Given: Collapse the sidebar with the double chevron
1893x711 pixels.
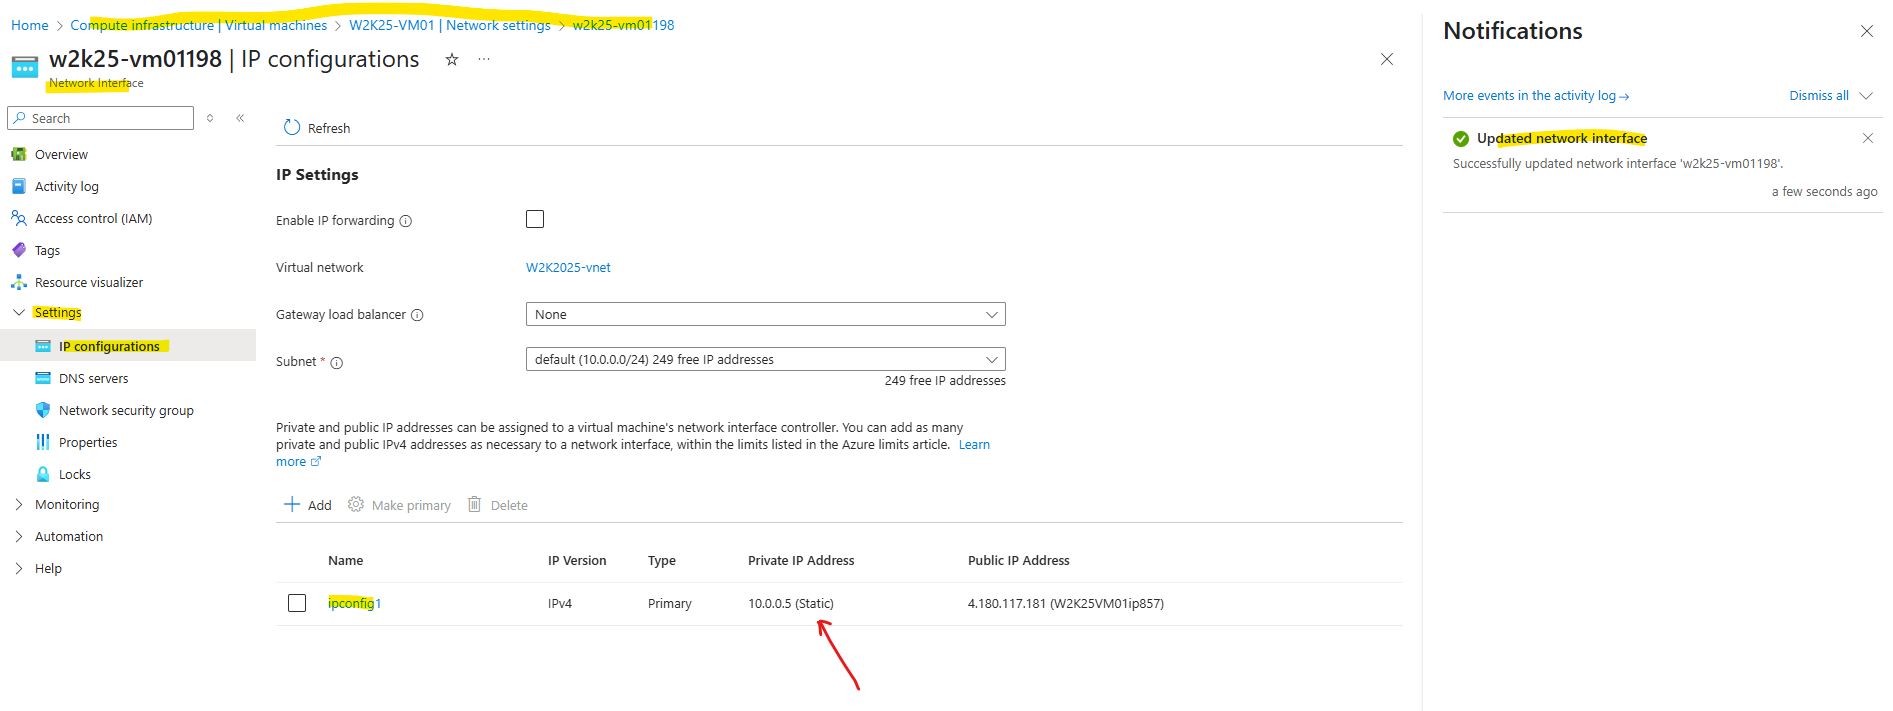Looking at the screenshot, I should coord(240,118).
